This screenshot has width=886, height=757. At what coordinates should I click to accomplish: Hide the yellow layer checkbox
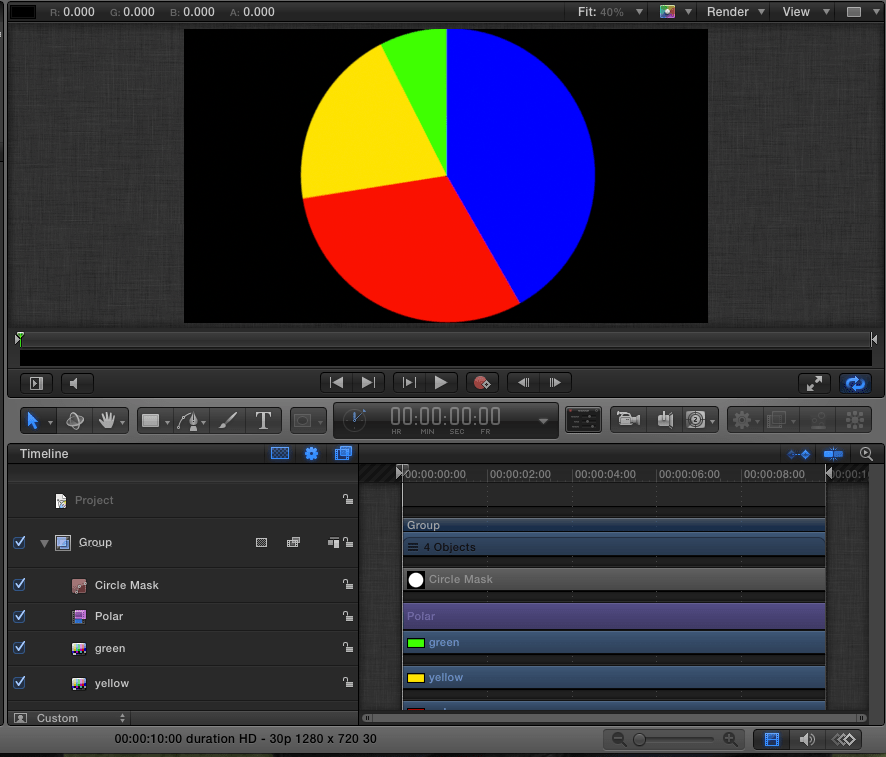pyautogui.click(x=20, y=682)
